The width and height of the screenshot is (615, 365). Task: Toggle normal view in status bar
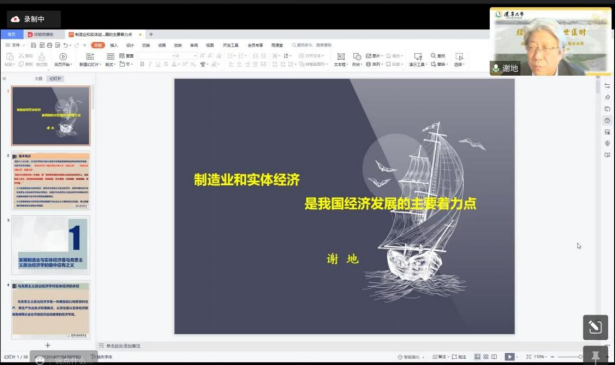pos(477,357)
